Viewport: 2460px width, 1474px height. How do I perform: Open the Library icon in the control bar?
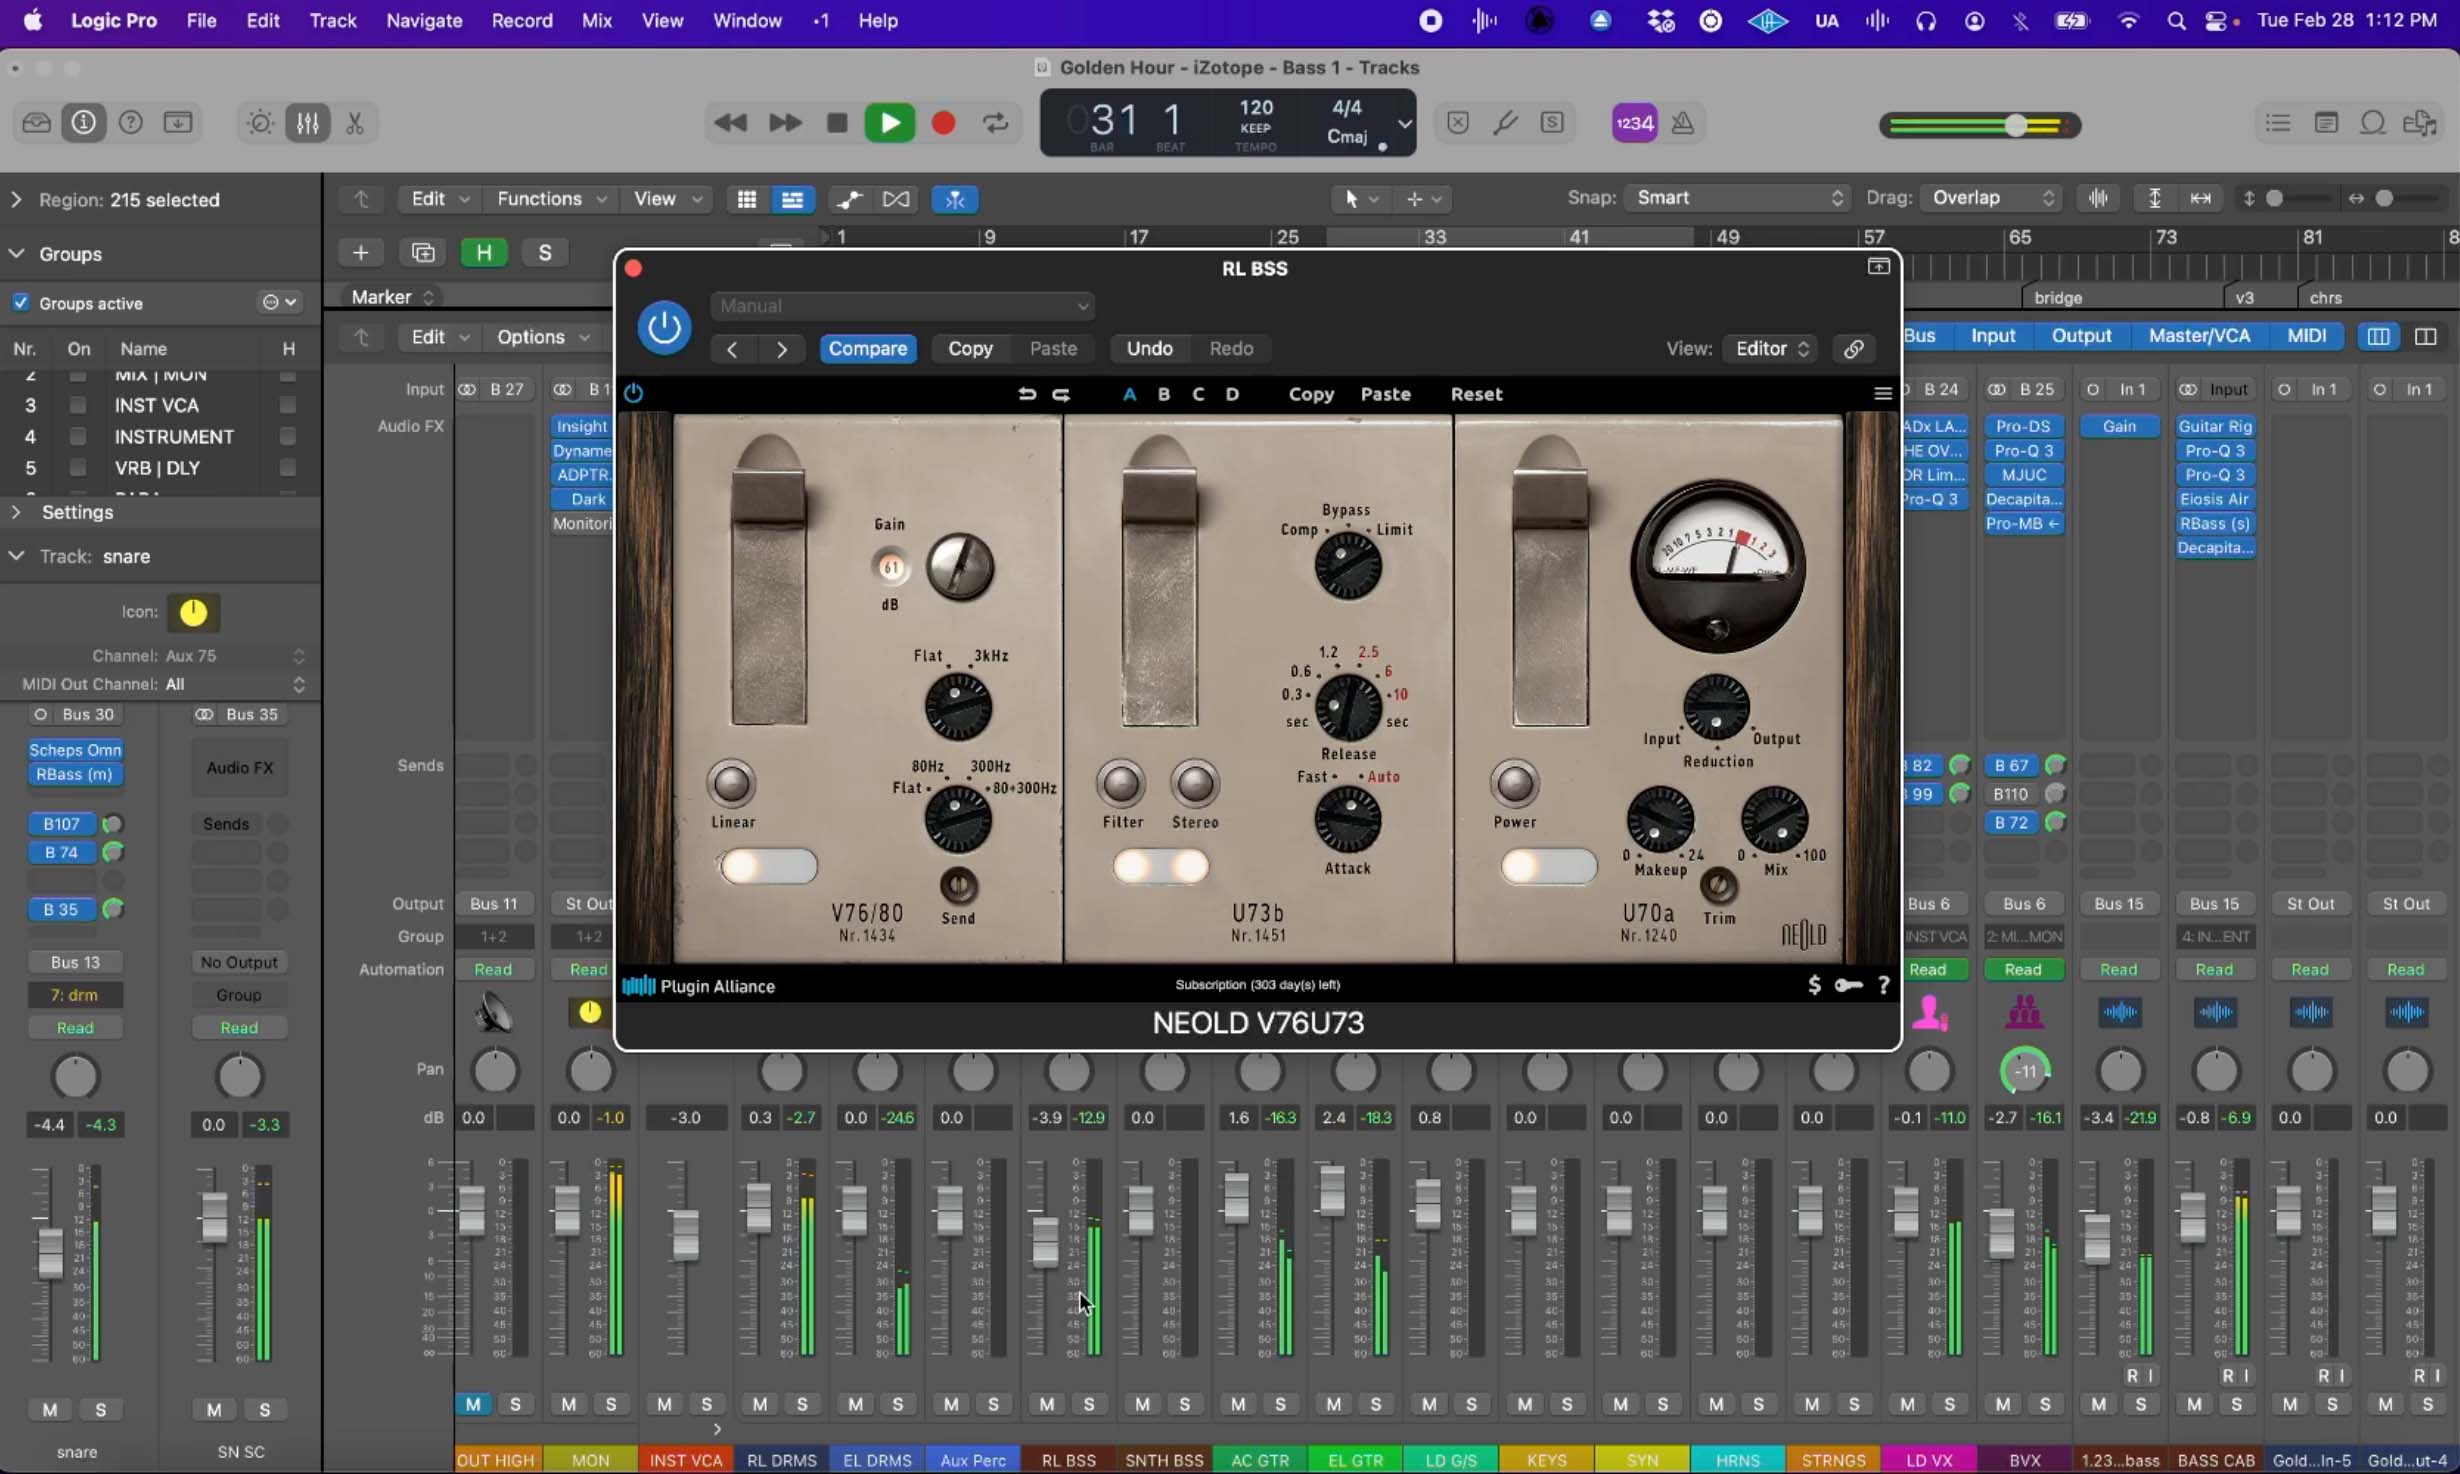click(x=36, y=123)
